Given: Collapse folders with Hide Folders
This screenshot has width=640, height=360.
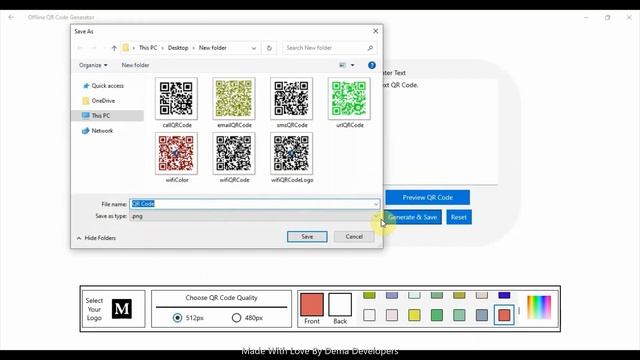Looking at the screenshot, I should click(x=96, y=238).
